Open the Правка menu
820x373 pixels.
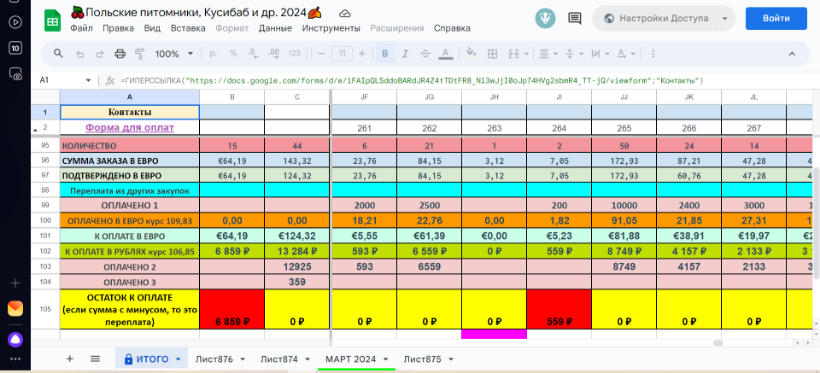pos(118,28)
